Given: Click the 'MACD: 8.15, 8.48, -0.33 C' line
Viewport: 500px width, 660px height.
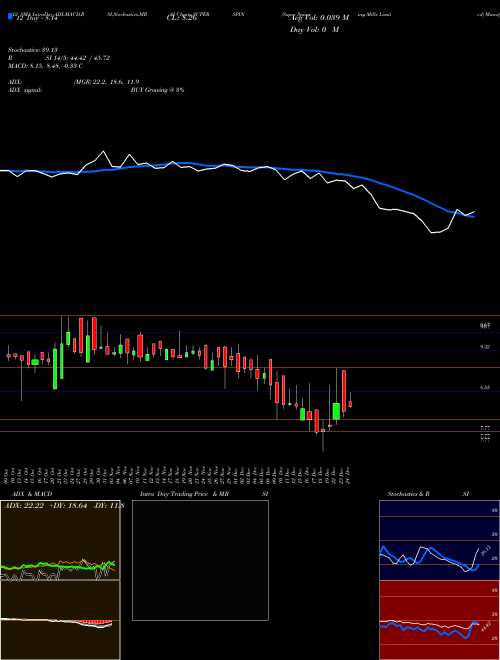Looking at the screenshot, I should click(x=45, y=66).
